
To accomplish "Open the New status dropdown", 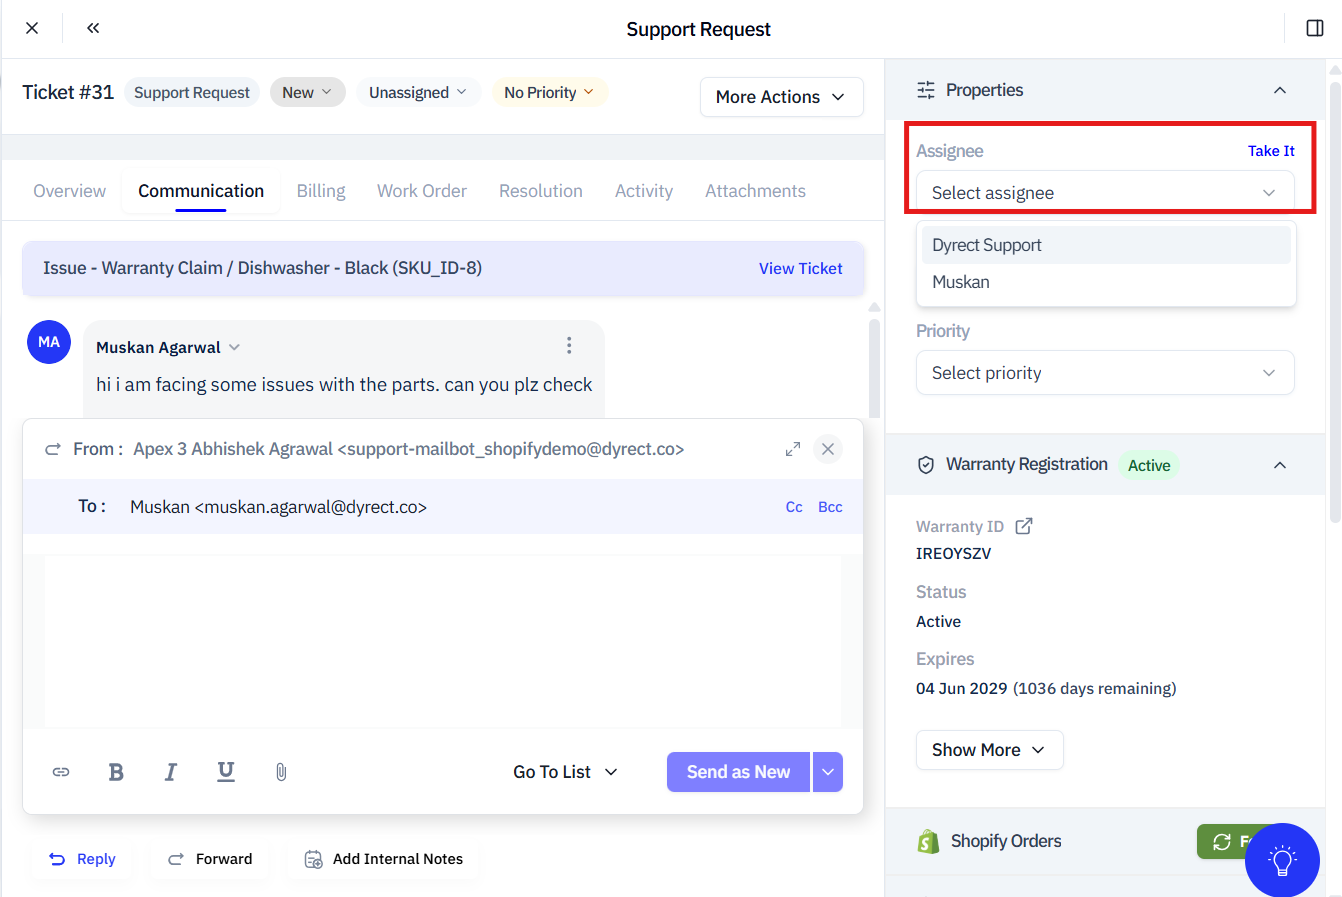I will pyautogui.click(x=308, y=92).
